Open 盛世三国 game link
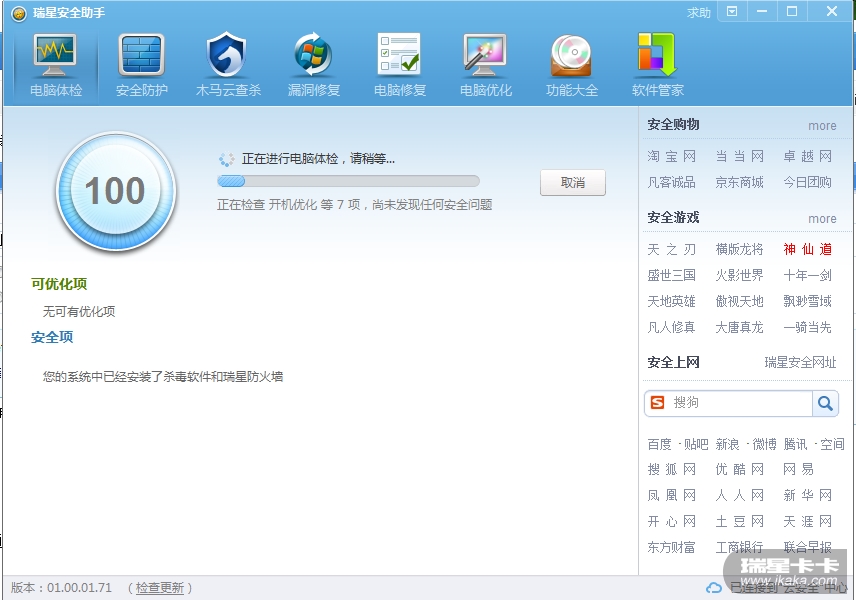This screenshot has width=856, height=600. point(671,275)
